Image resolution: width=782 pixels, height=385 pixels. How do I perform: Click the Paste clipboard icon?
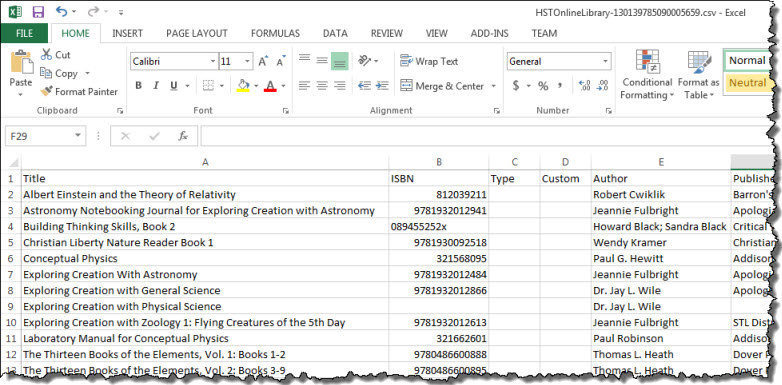(x=21, y=62)
